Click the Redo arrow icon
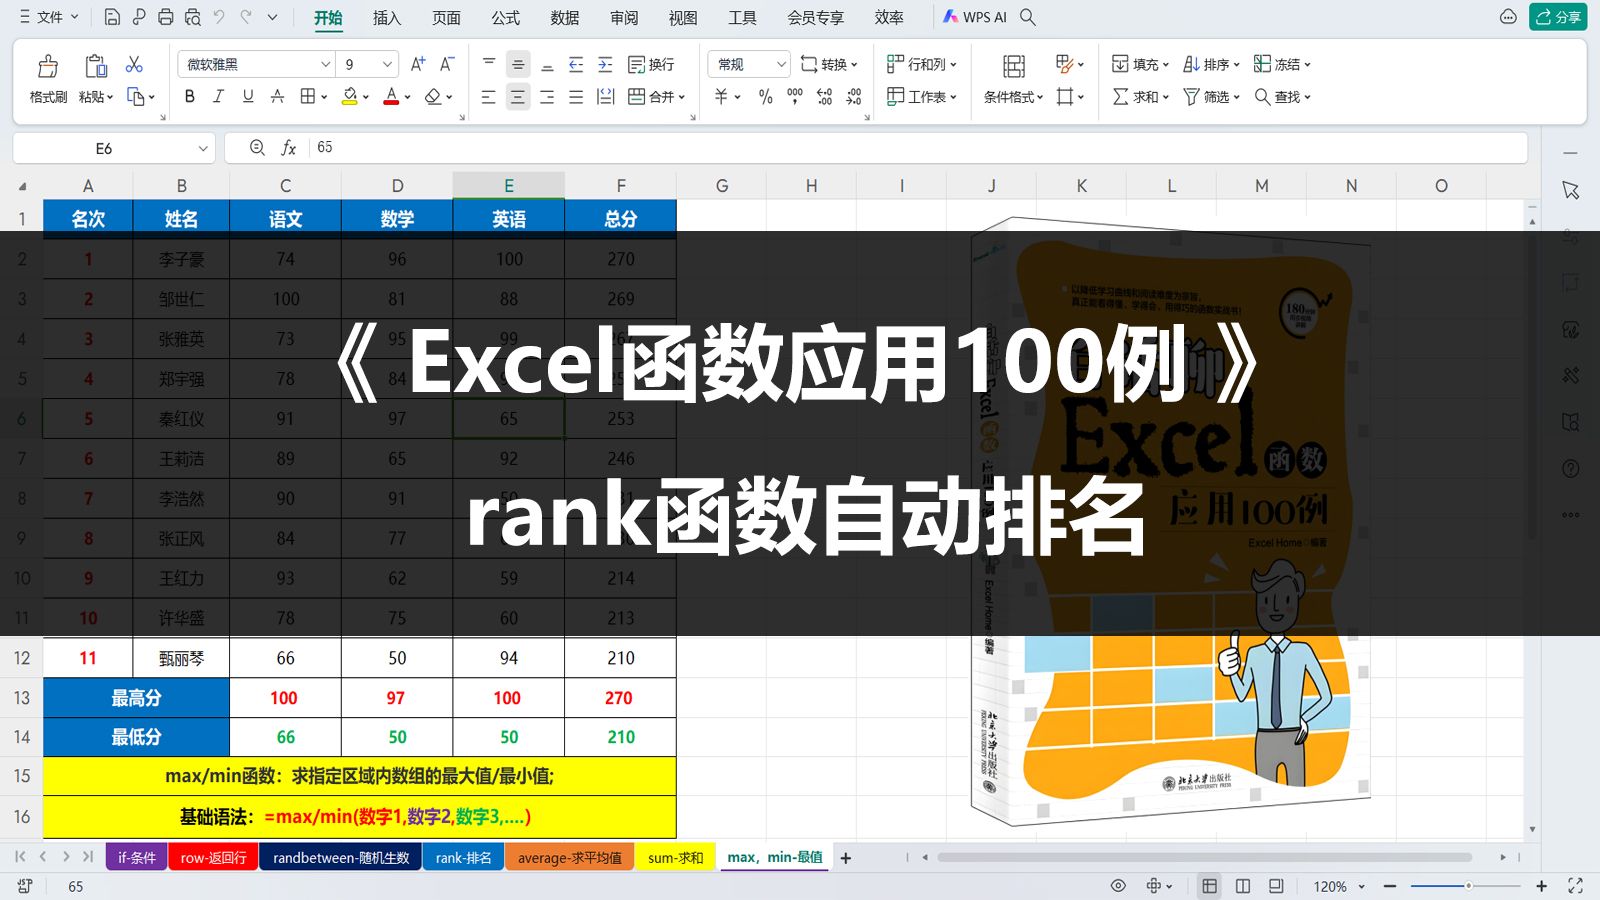 click(246, 17)
